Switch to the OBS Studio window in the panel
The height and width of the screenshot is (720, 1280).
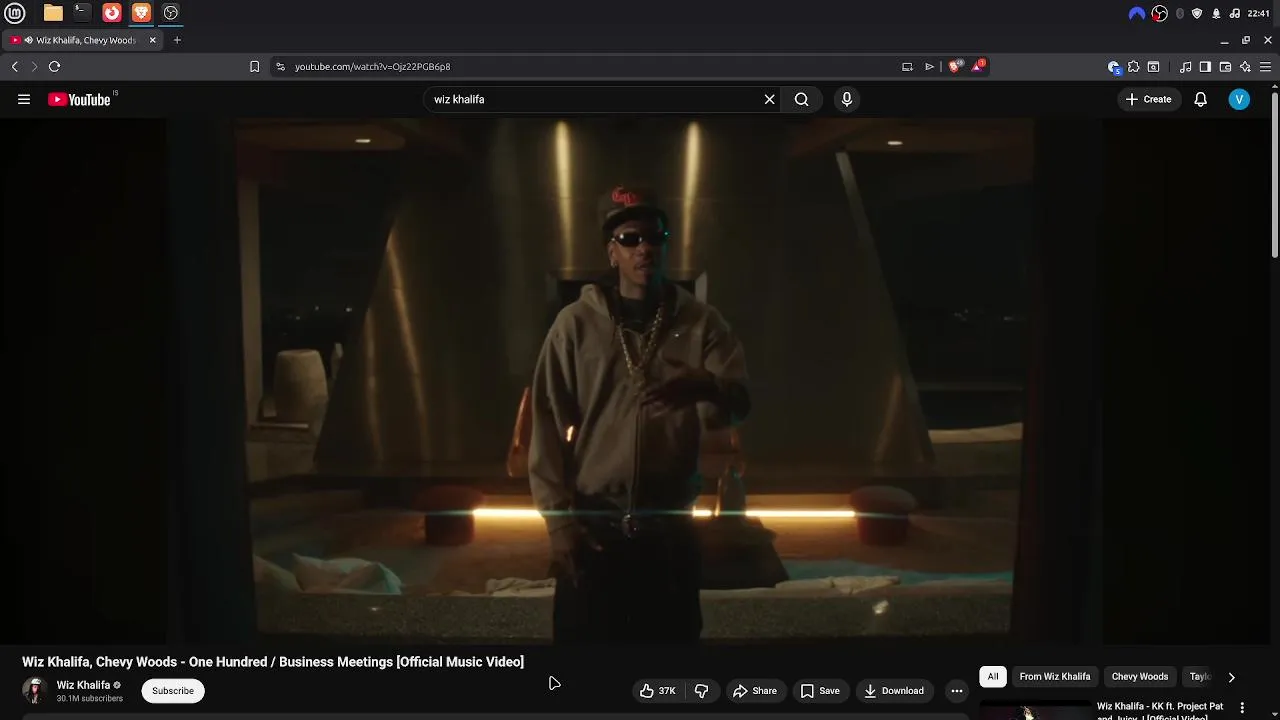pyautogui.click(x=171, y=13)
